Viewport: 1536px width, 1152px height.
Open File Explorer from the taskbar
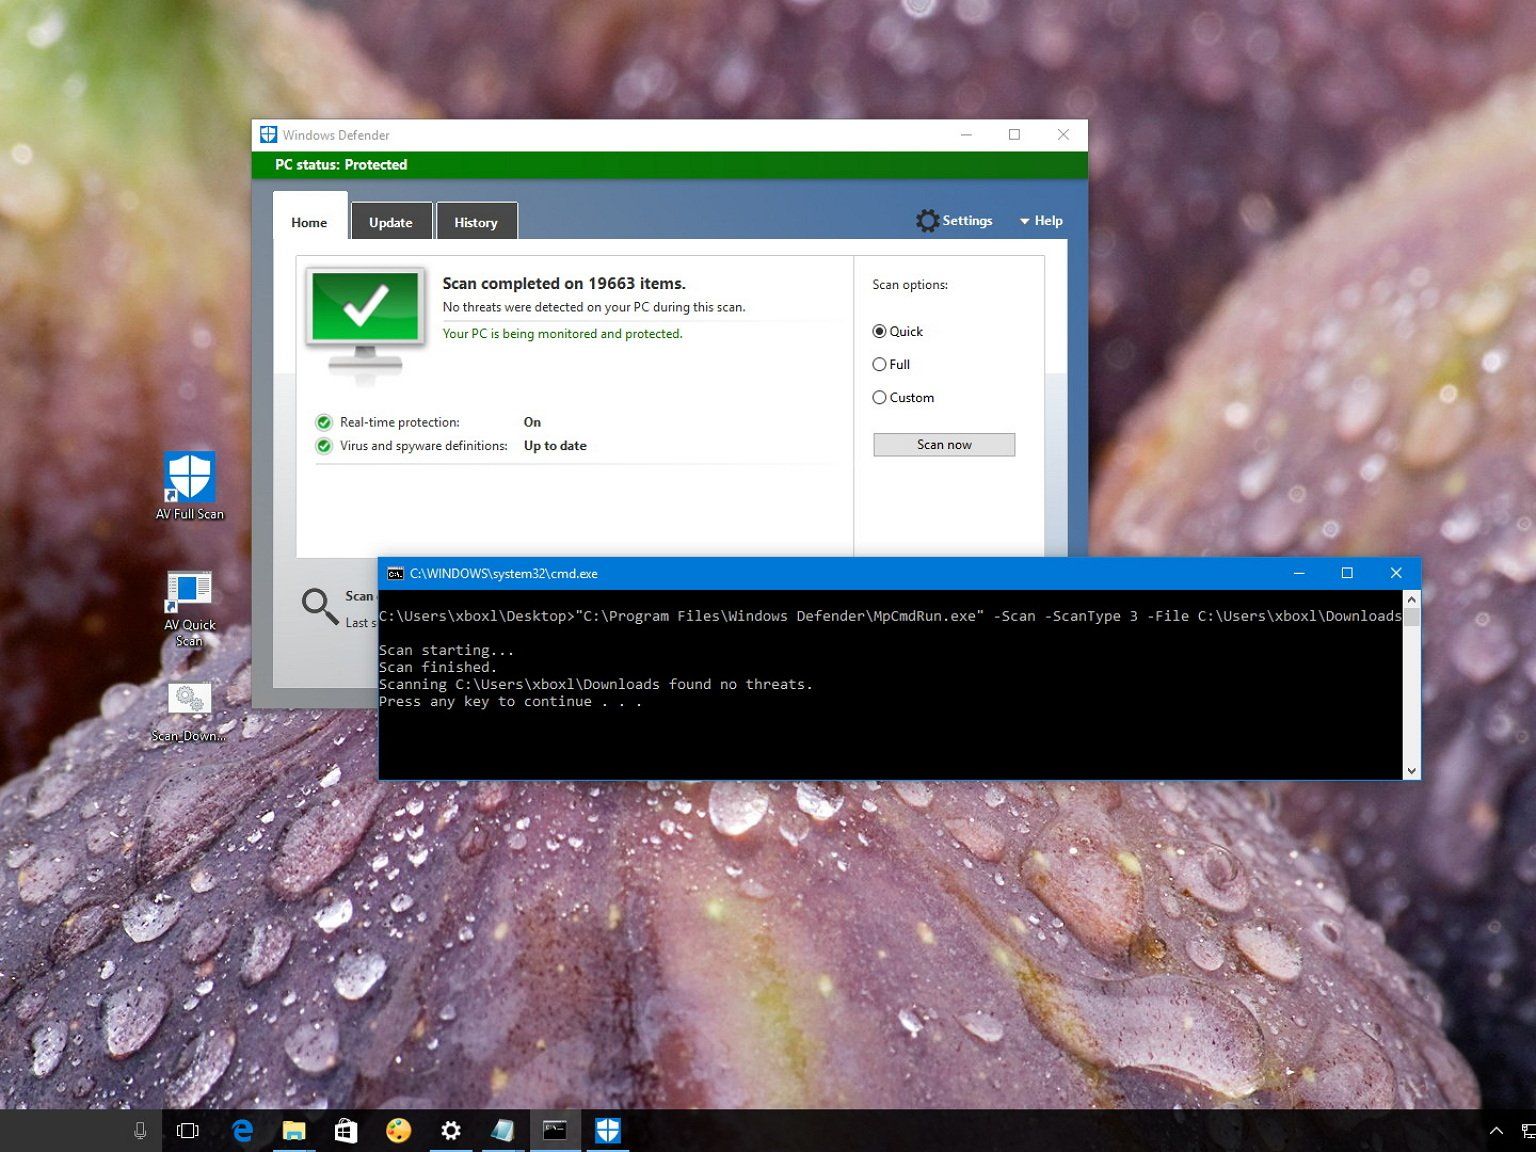click(294, 1131)
